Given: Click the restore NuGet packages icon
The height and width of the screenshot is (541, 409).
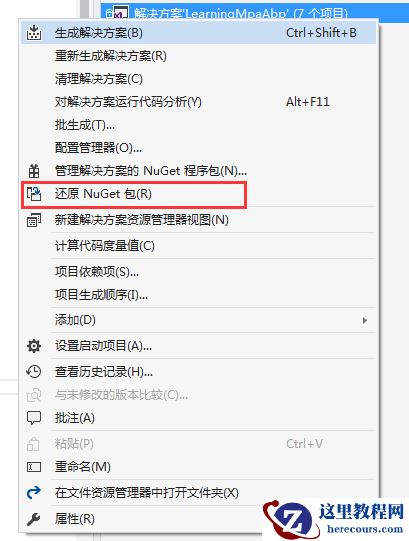Looking at the screenshot, I should [x=34, y=194].
